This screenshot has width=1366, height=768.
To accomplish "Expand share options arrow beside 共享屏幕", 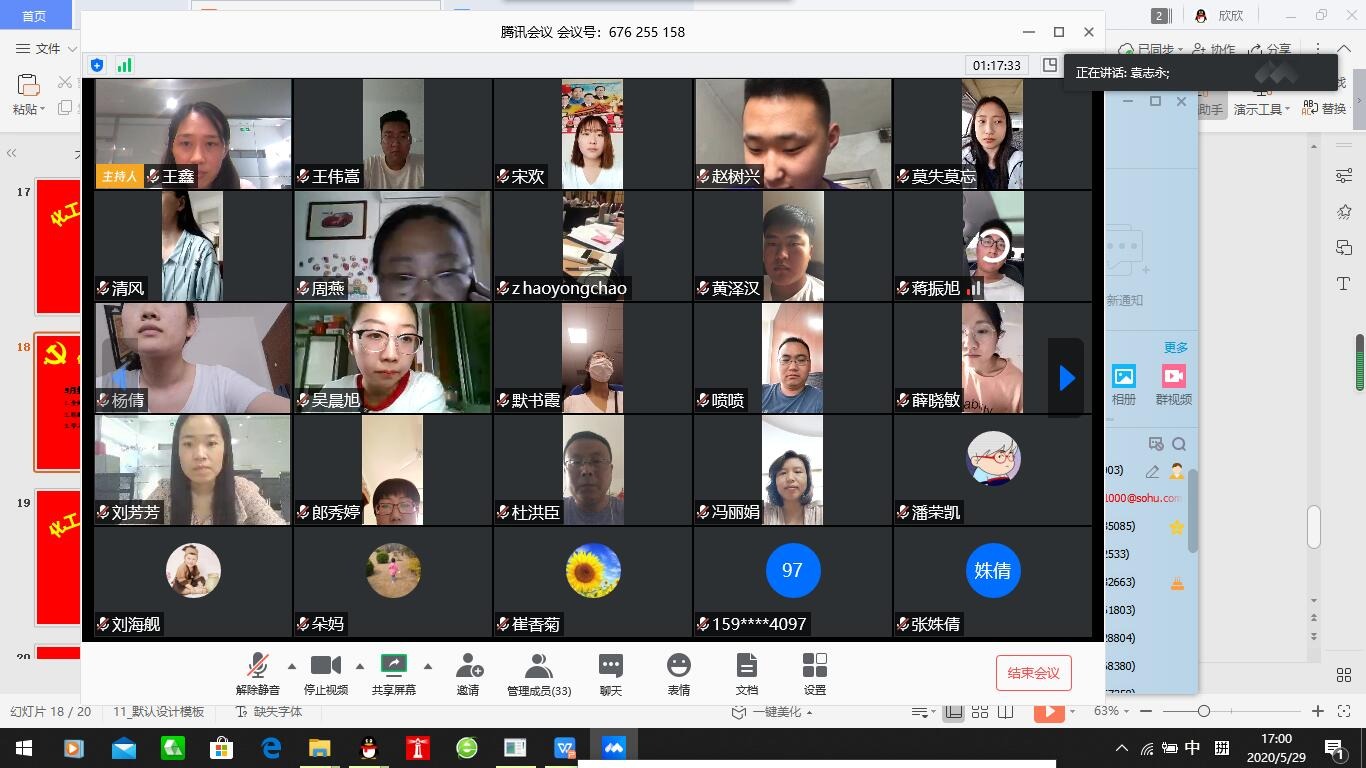I will [x=428, y=666].
